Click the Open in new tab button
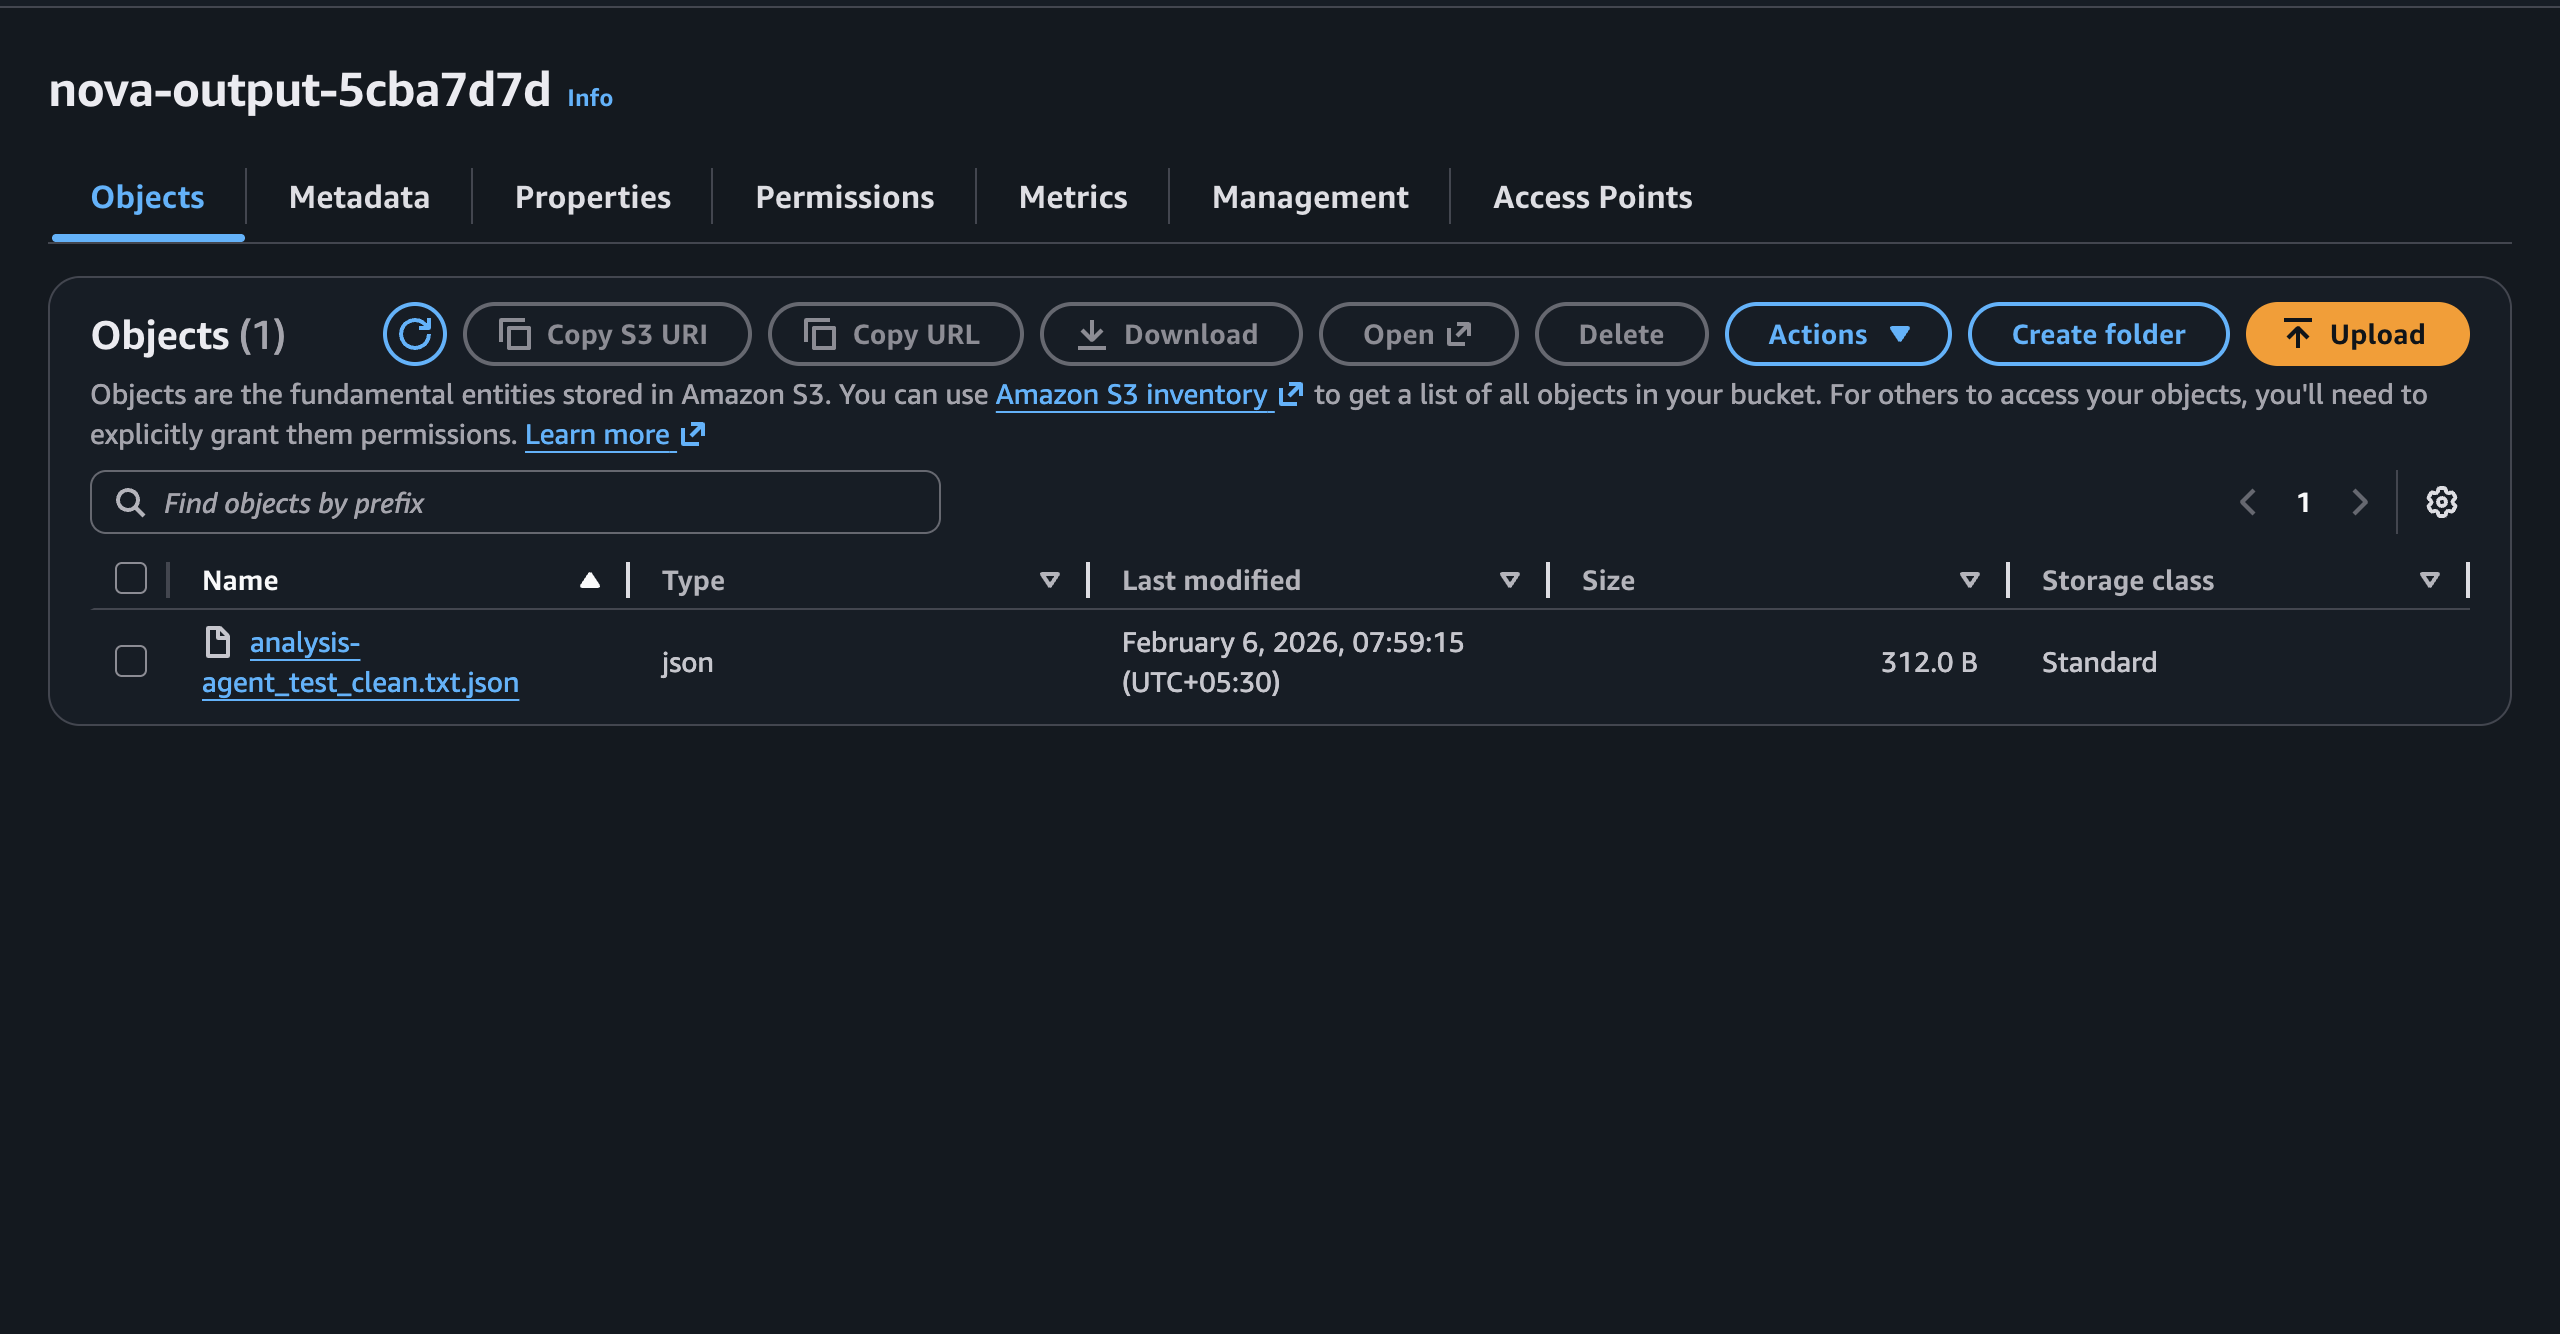2560x1334 pixels. [1417, 334]
